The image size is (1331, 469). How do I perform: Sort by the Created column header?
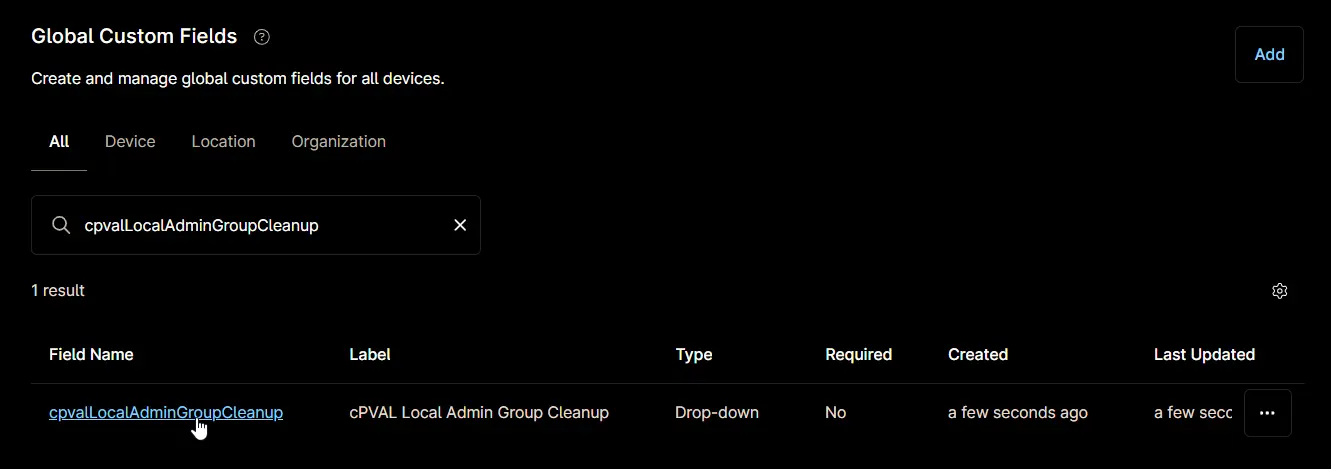click(x=978, y=354)
